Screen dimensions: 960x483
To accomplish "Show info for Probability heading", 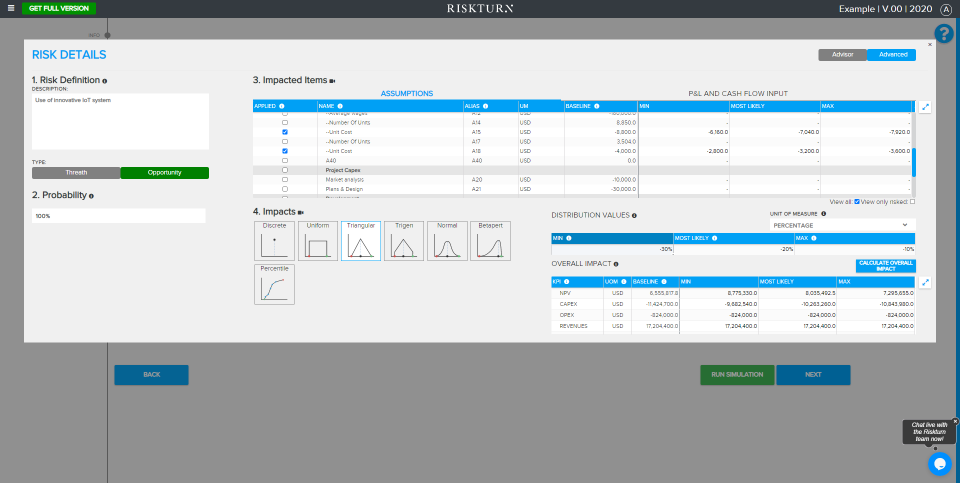I will point(91,196).
